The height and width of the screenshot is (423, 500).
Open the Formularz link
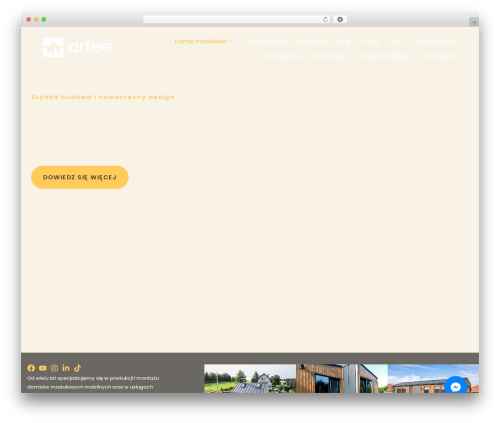click(440, 56)
